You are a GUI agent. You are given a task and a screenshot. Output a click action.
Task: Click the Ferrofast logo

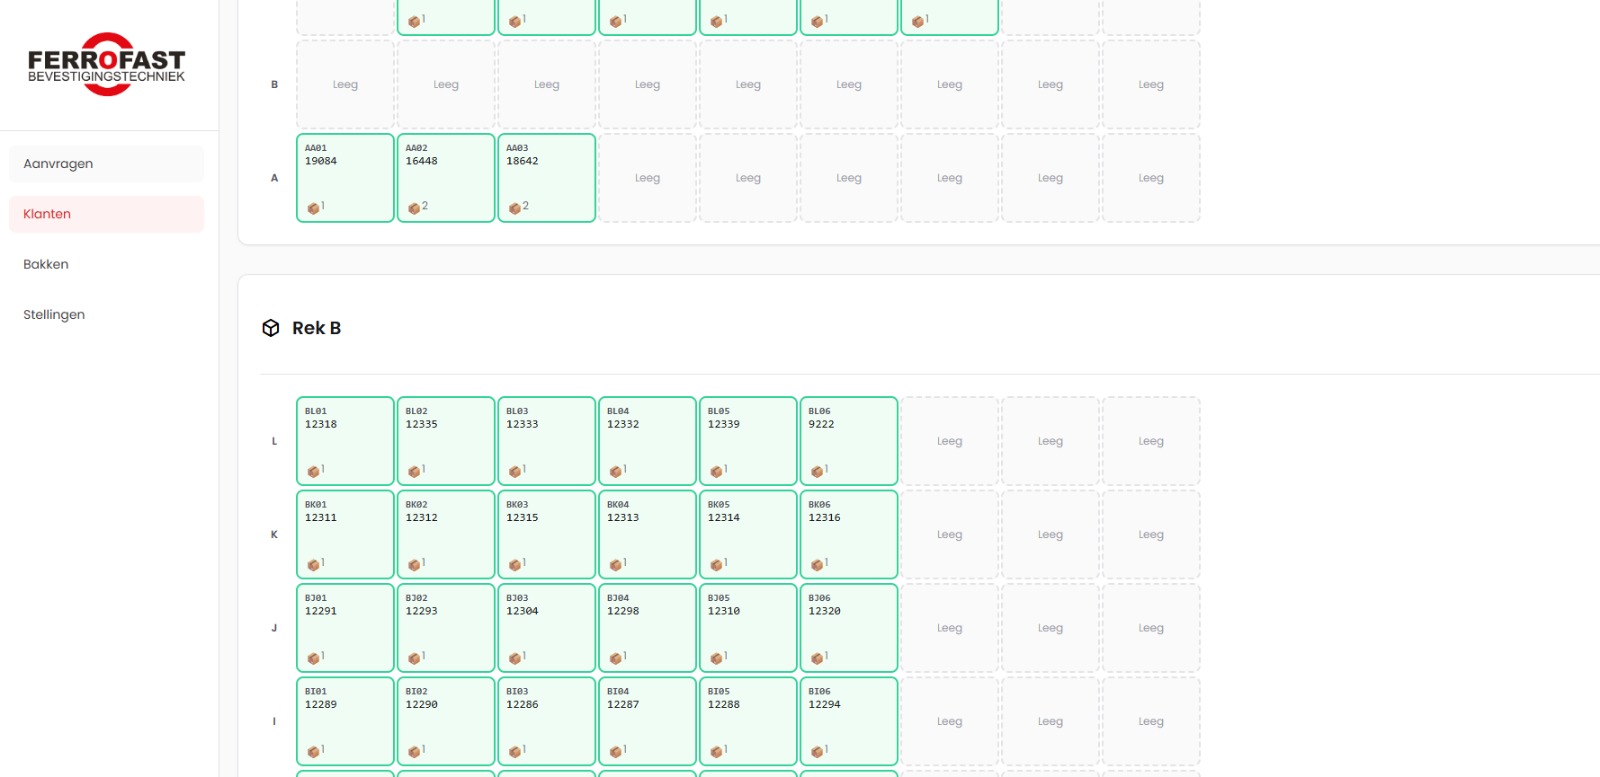click(106, 64)
